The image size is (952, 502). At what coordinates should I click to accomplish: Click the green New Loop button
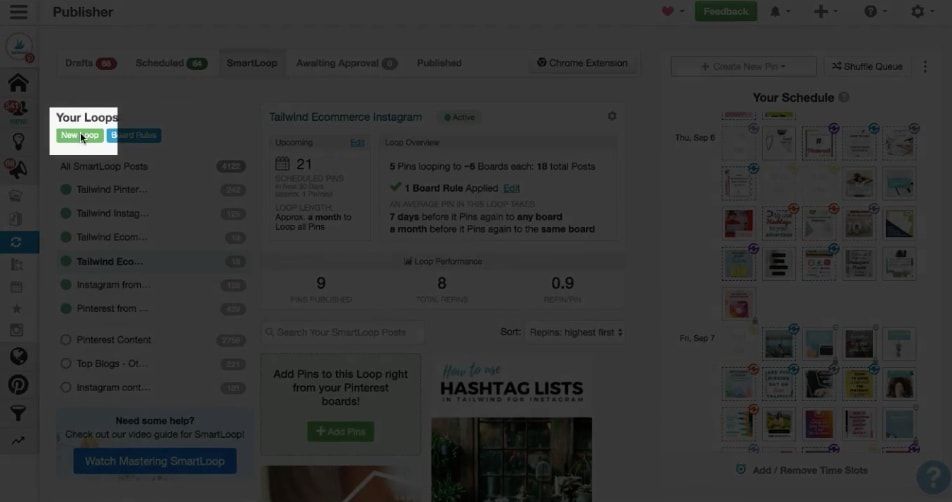(x=80, y=135)
